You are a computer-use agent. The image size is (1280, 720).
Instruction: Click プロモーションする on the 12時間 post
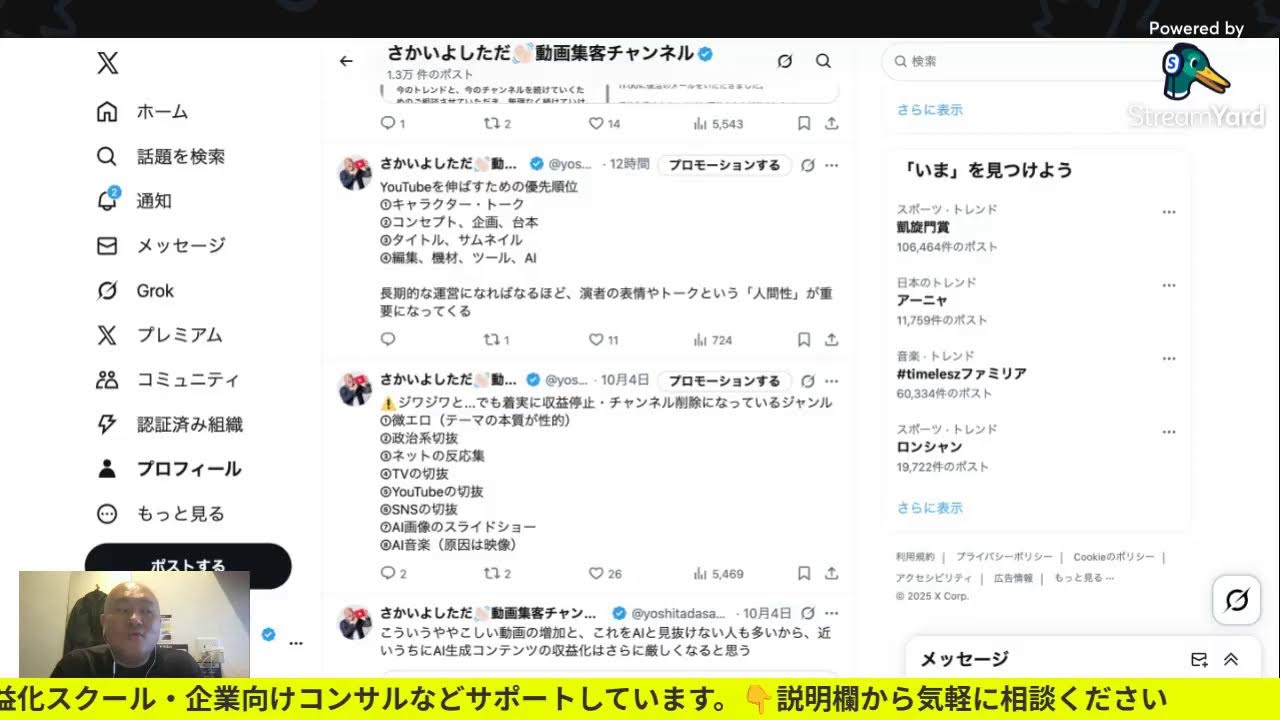click(x=724, y=165)
